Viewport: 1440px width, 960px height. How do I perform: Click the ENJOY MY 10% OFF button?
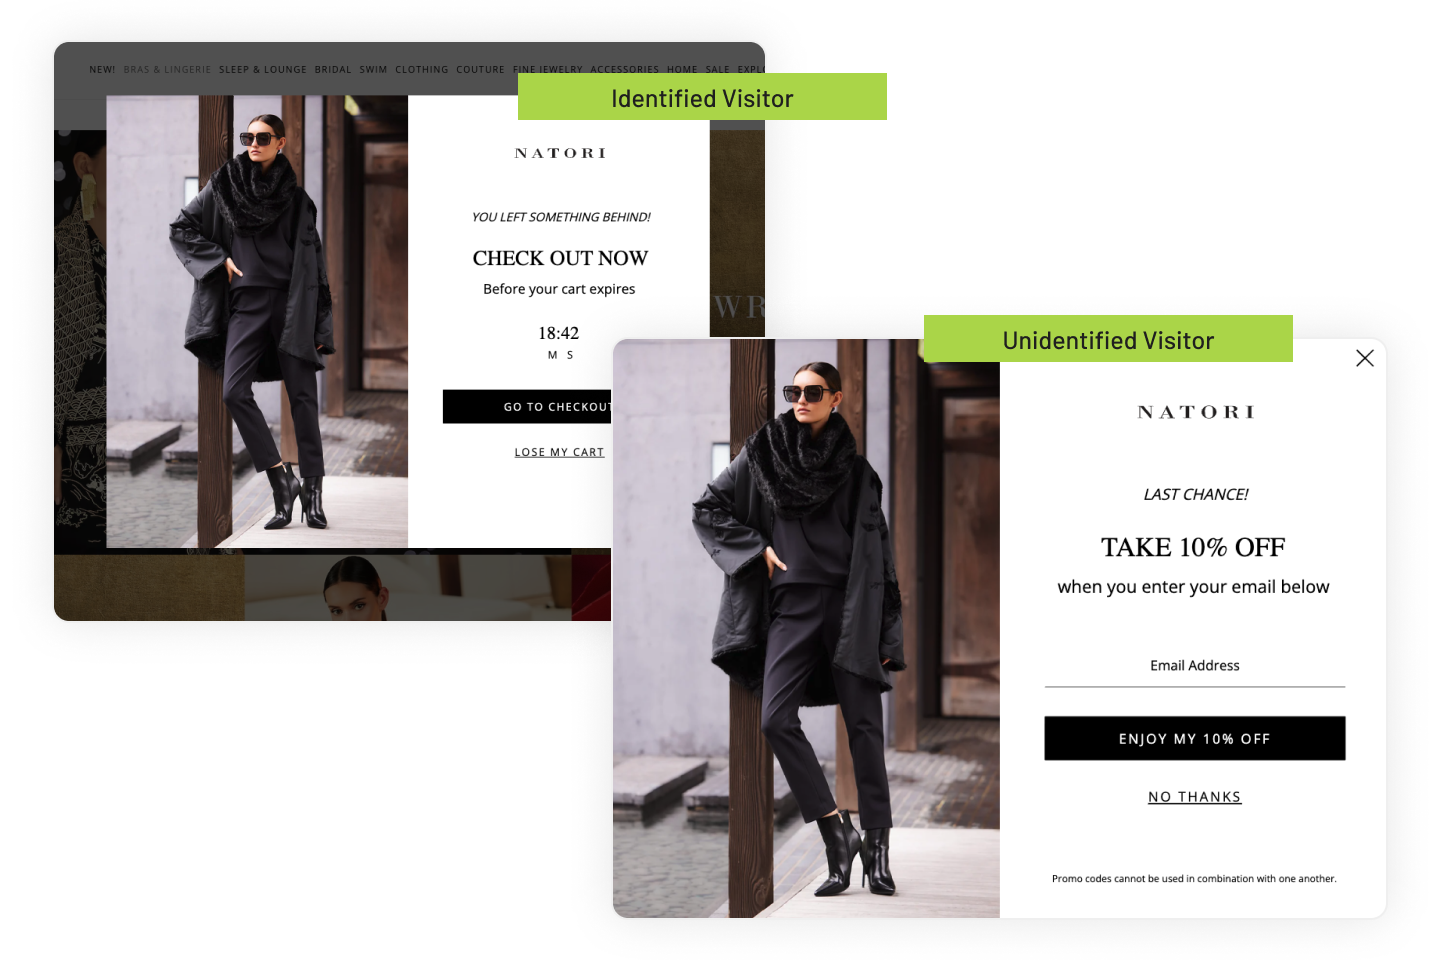coord(1194,738)
